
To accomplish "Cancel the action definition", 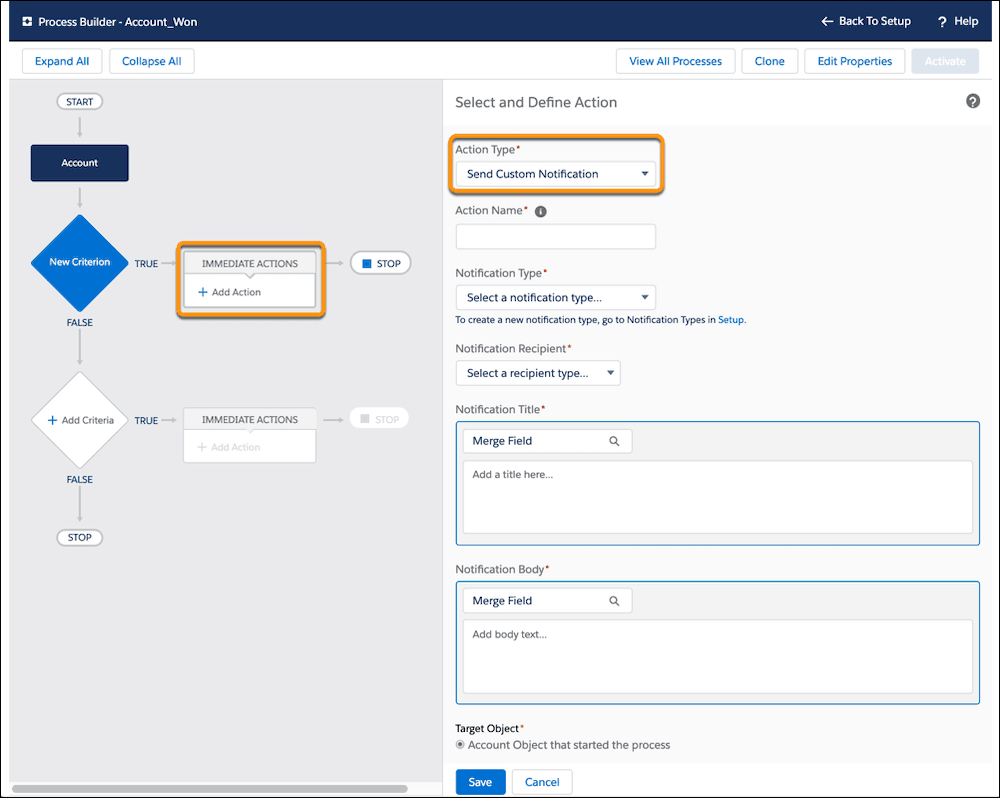I will (542, 782).
